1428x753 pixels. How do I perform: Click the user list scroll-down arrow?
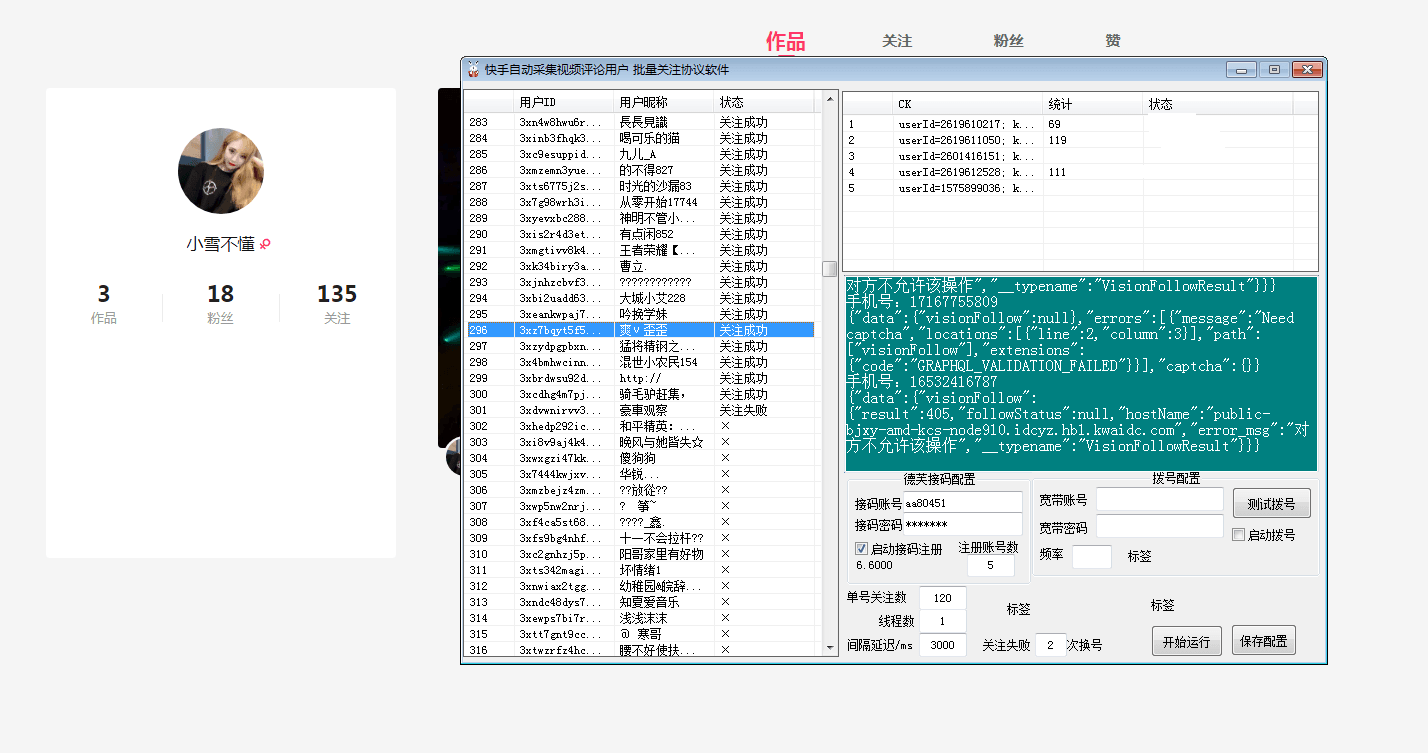point(829,648)
